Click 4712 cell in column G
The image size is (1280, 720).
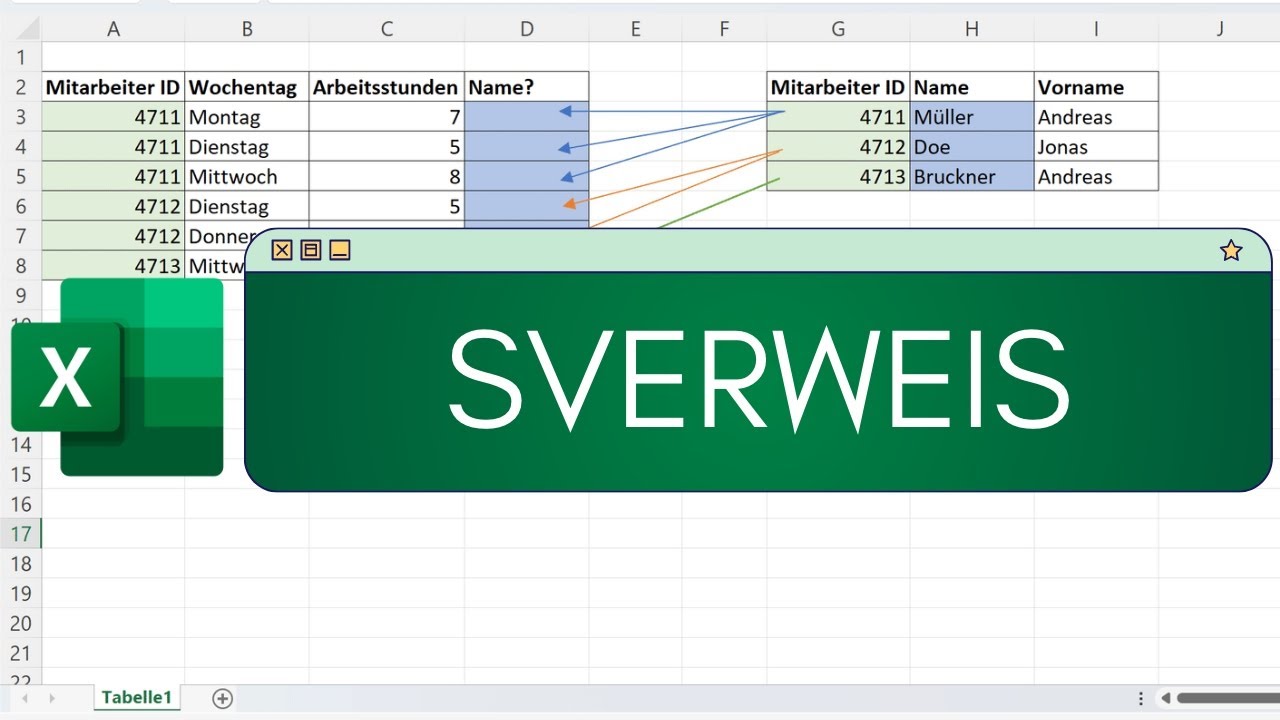click(x=838, y=147)
